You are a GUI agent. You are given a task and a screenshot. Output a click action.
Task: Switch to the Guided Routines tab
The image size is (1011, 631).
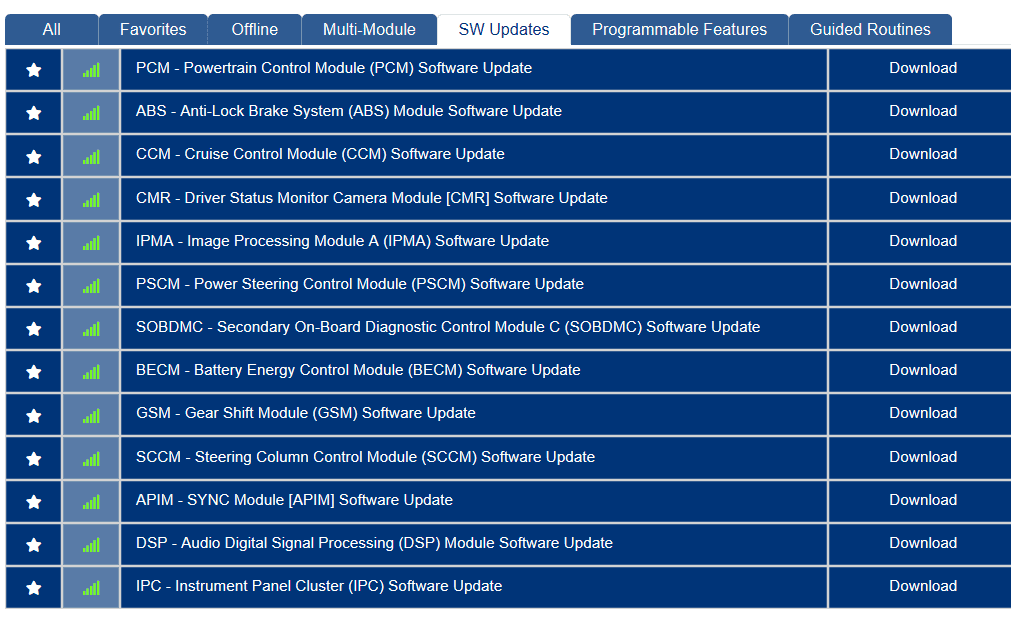pos(870,29)
